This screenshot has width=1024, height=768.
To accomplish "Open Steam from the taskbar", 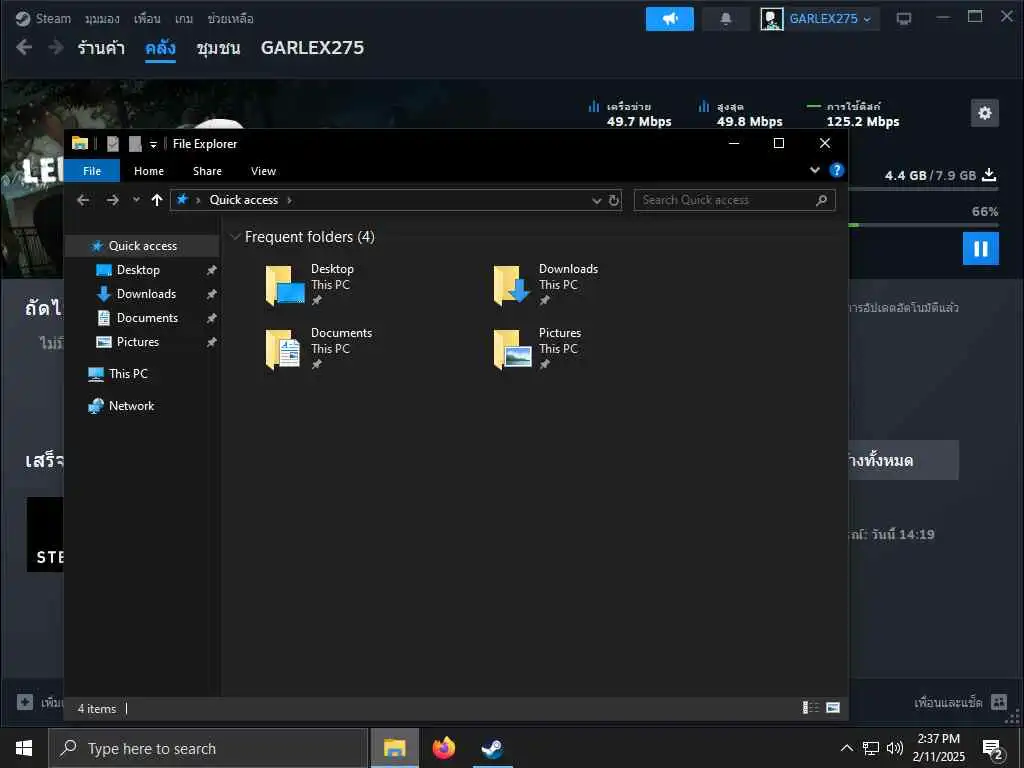I will pyautogui.click(x=492, y=748).
